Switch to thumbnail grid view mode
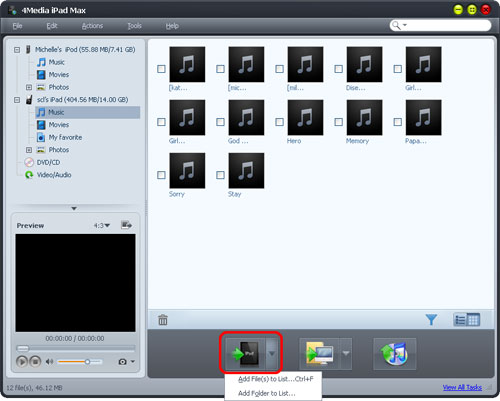The height and width of the screenshot is (401, 500). [473, 320]
